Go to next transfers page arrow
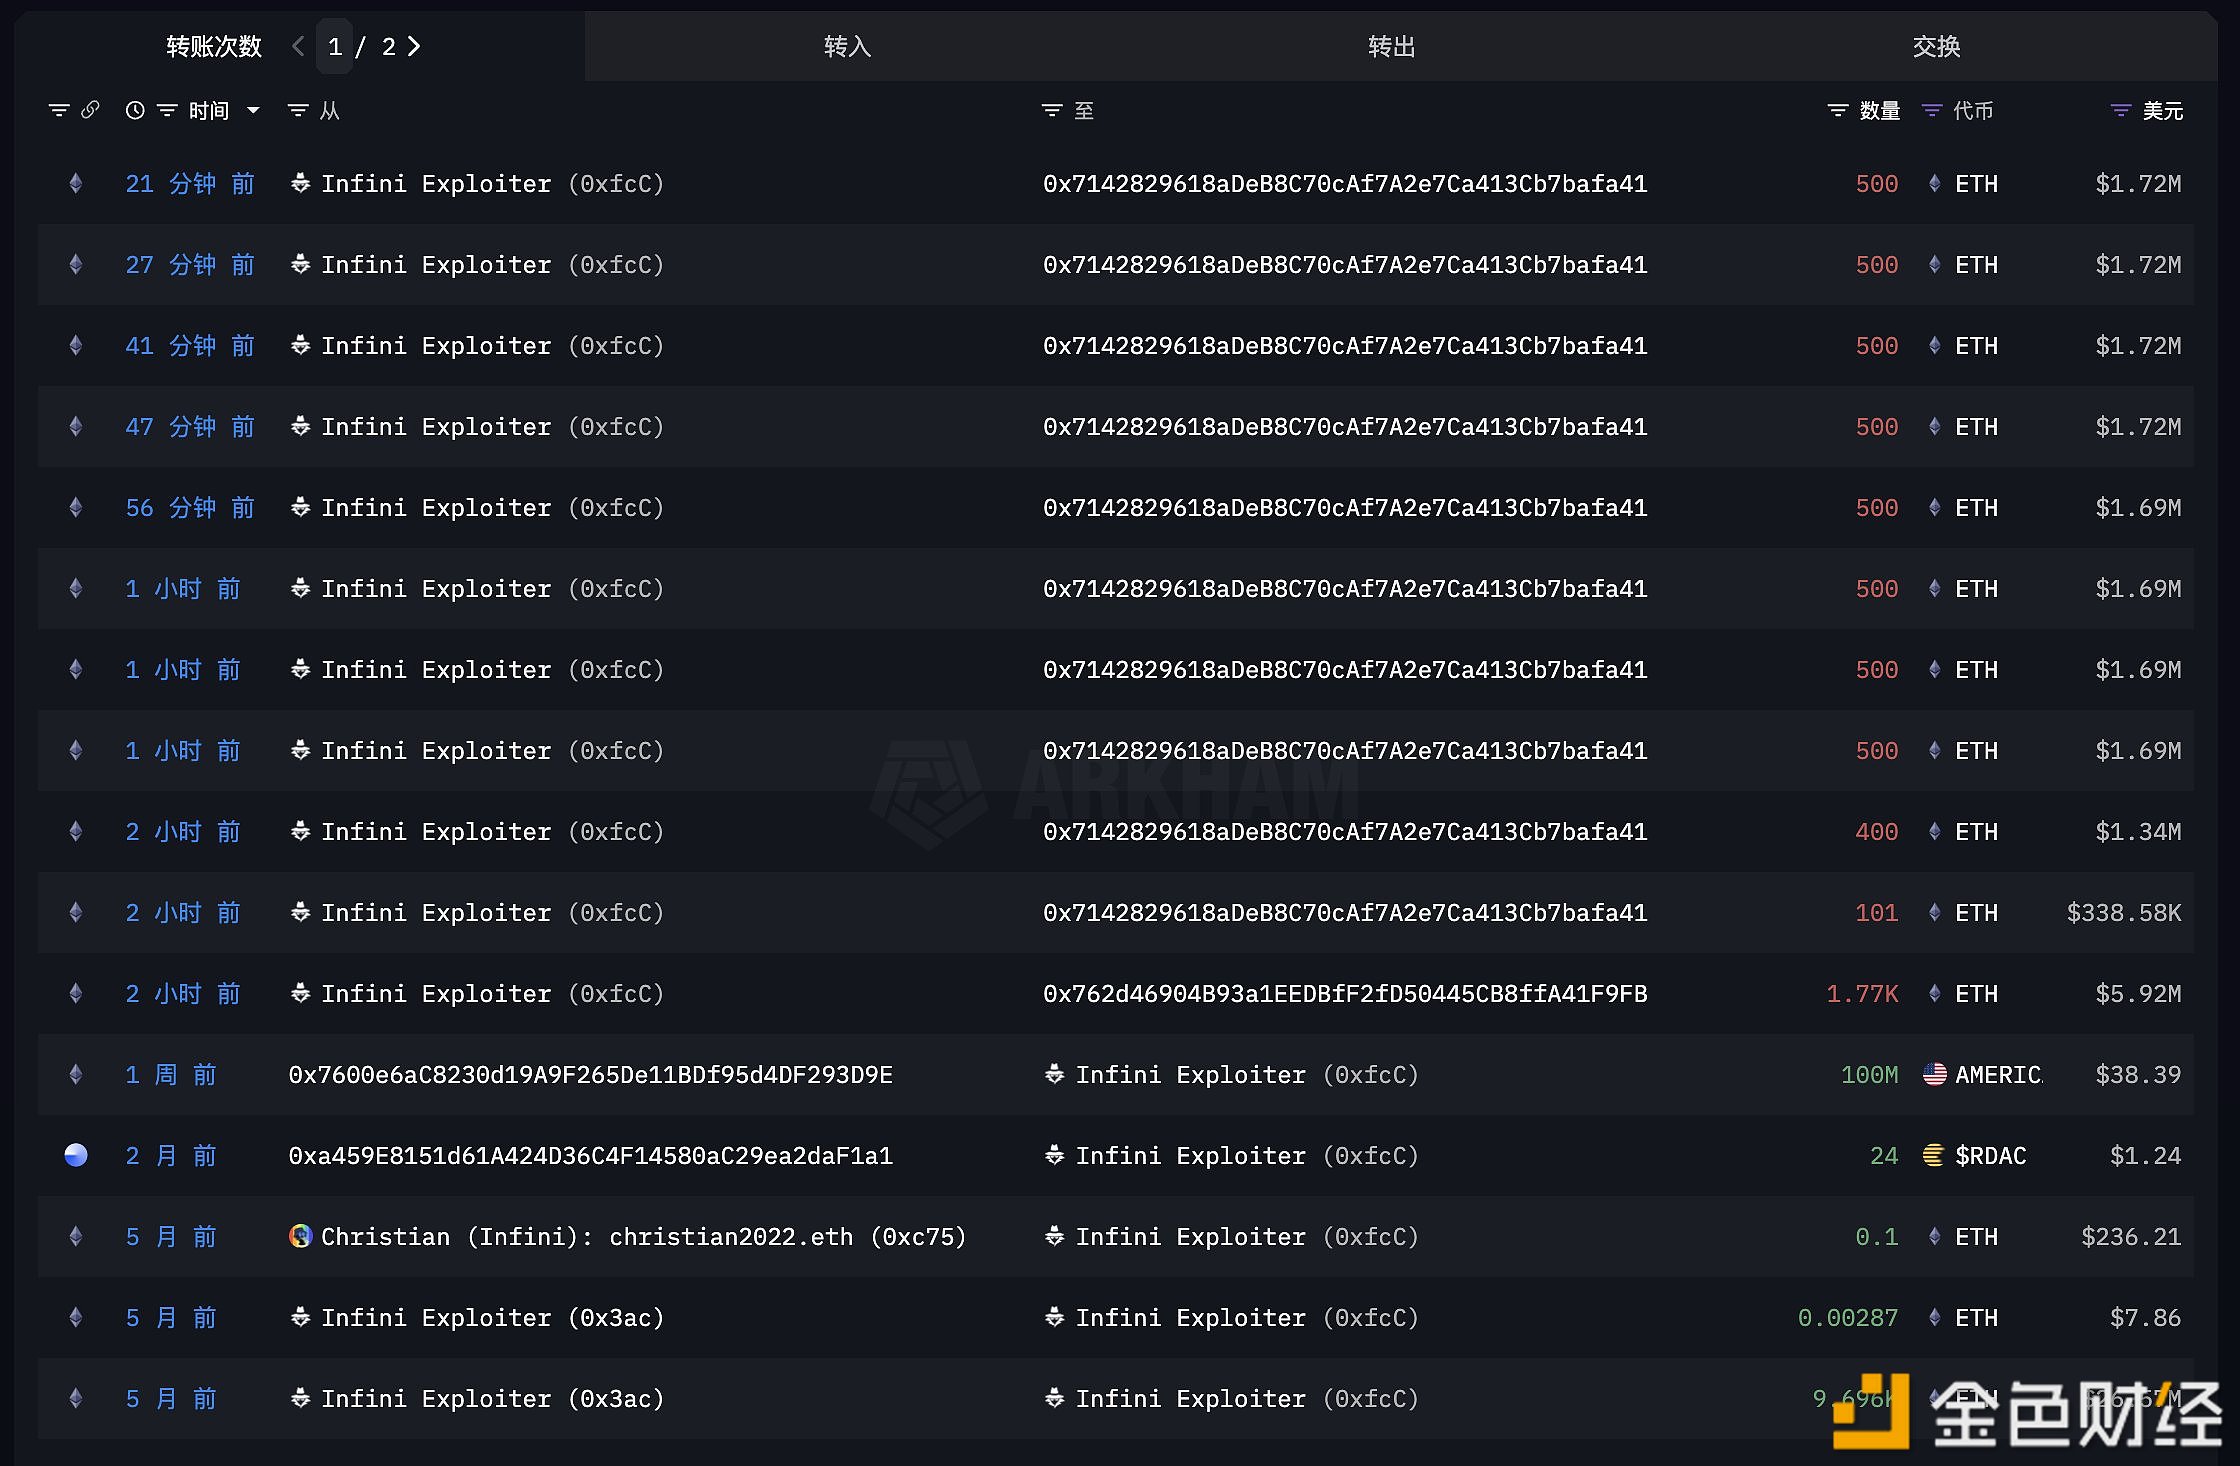2240x1466 pixels. click(x=414, y=46)
